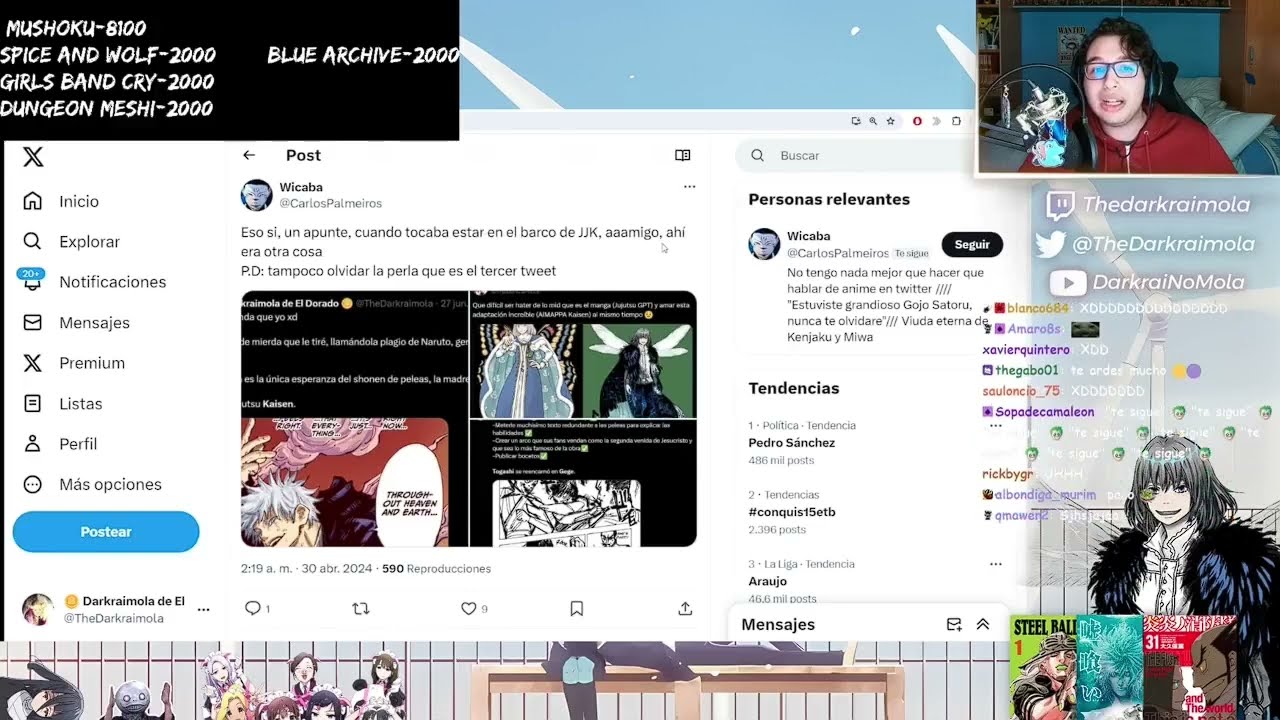Click the browser extensions puzzle icon
Image resolution: width=1280 pixels, height=720 pixels.
pos(956,121)
